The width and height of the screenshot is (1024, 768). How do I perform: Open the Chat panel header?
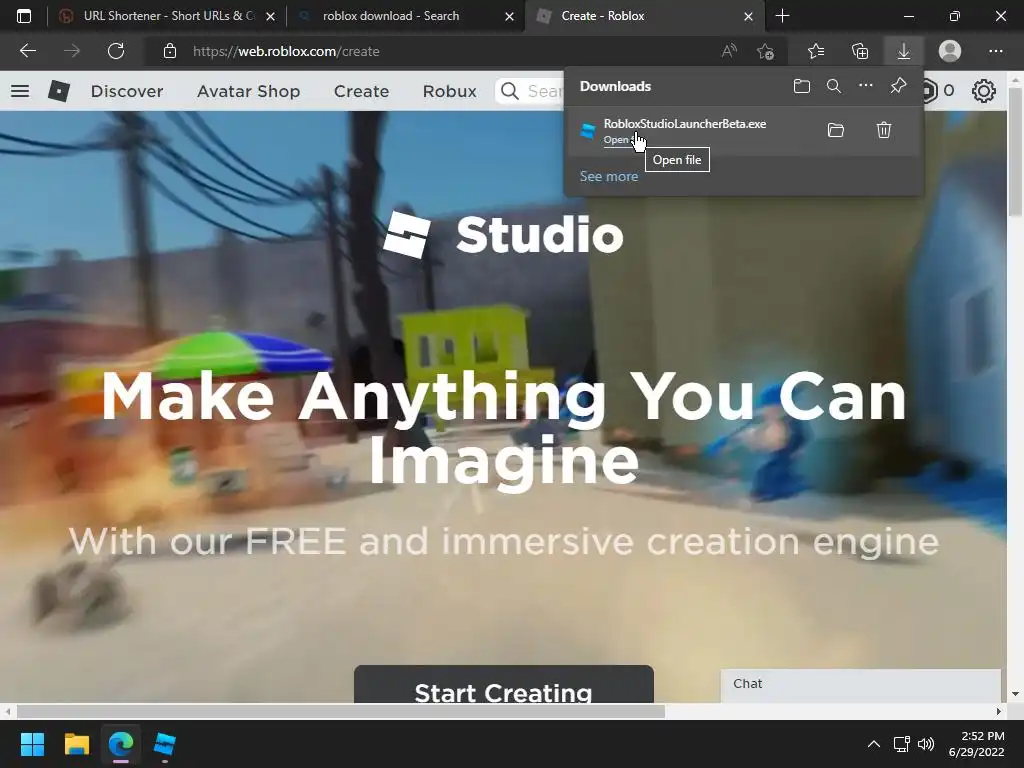click(861, 684)
